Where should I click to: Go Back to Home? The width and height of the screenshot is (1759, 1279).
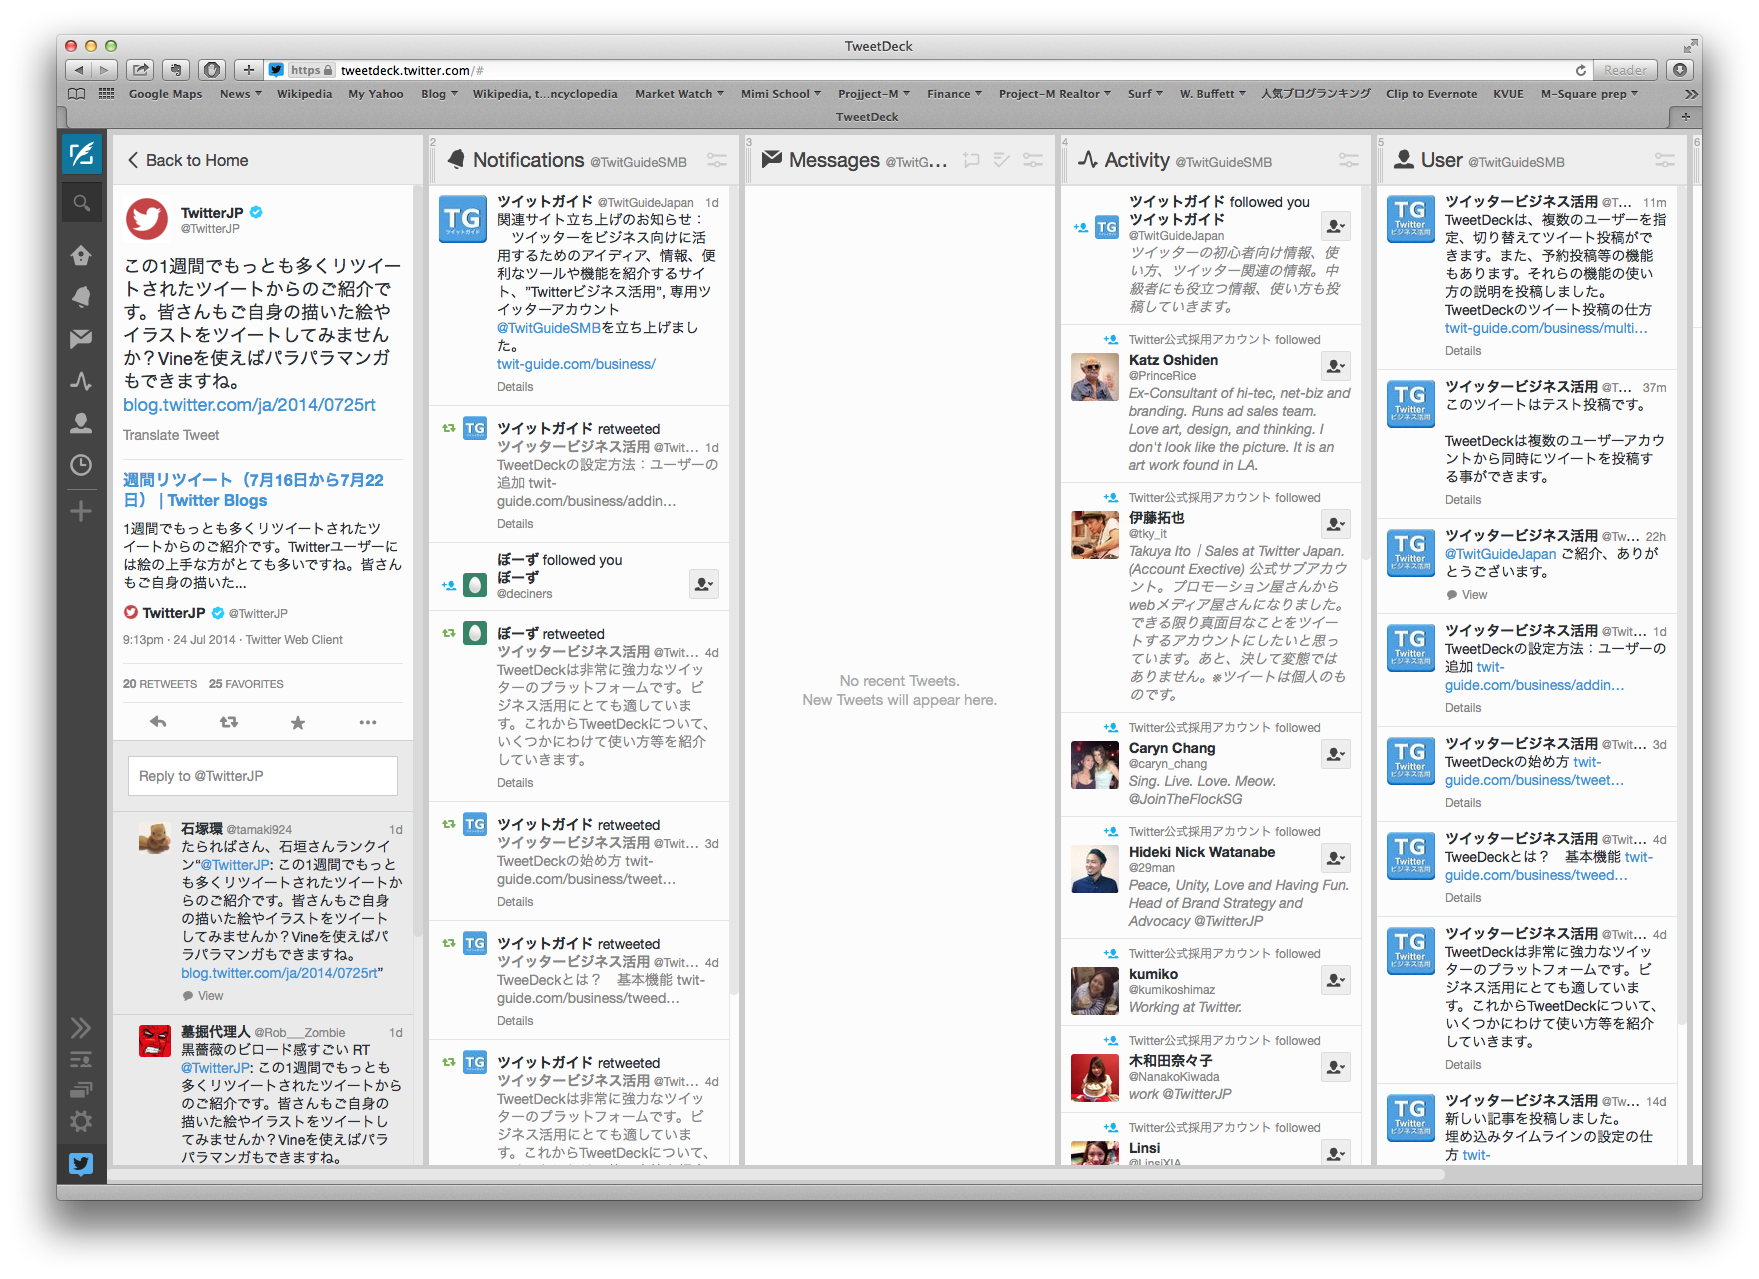click(x=187, y=160)
